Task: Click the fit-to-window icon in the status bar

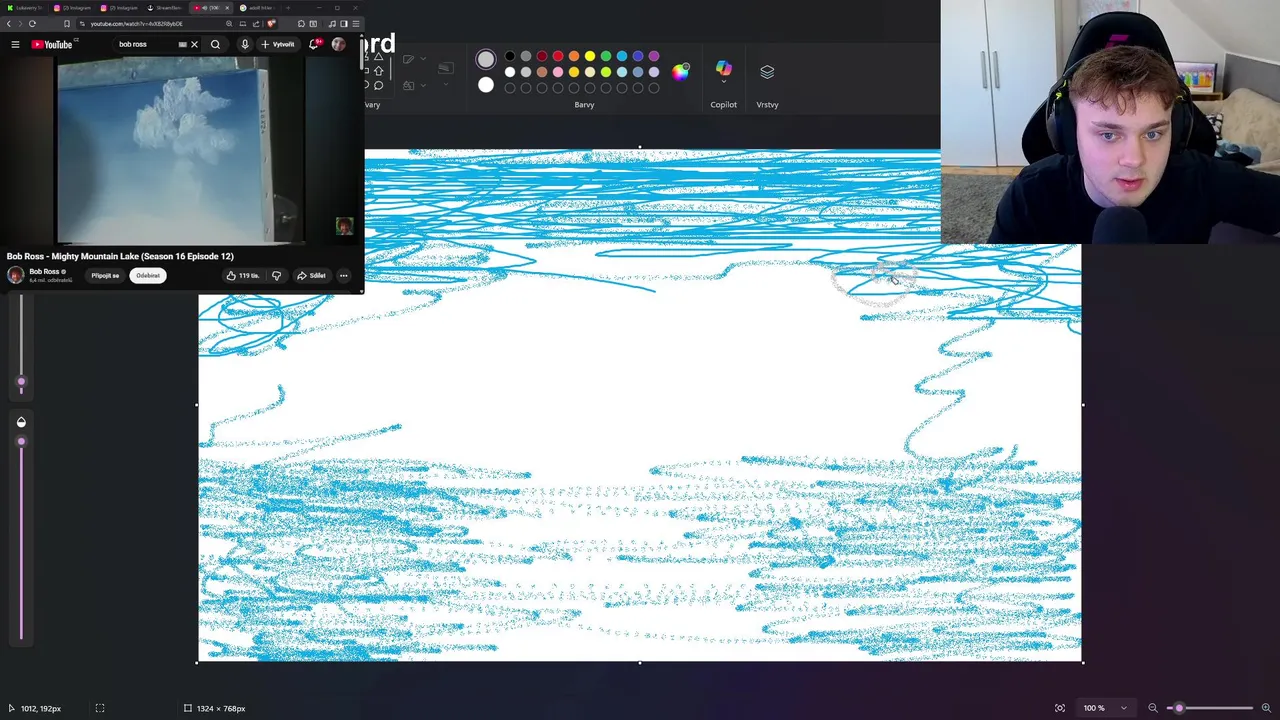Action: (x=1059, y=708)
